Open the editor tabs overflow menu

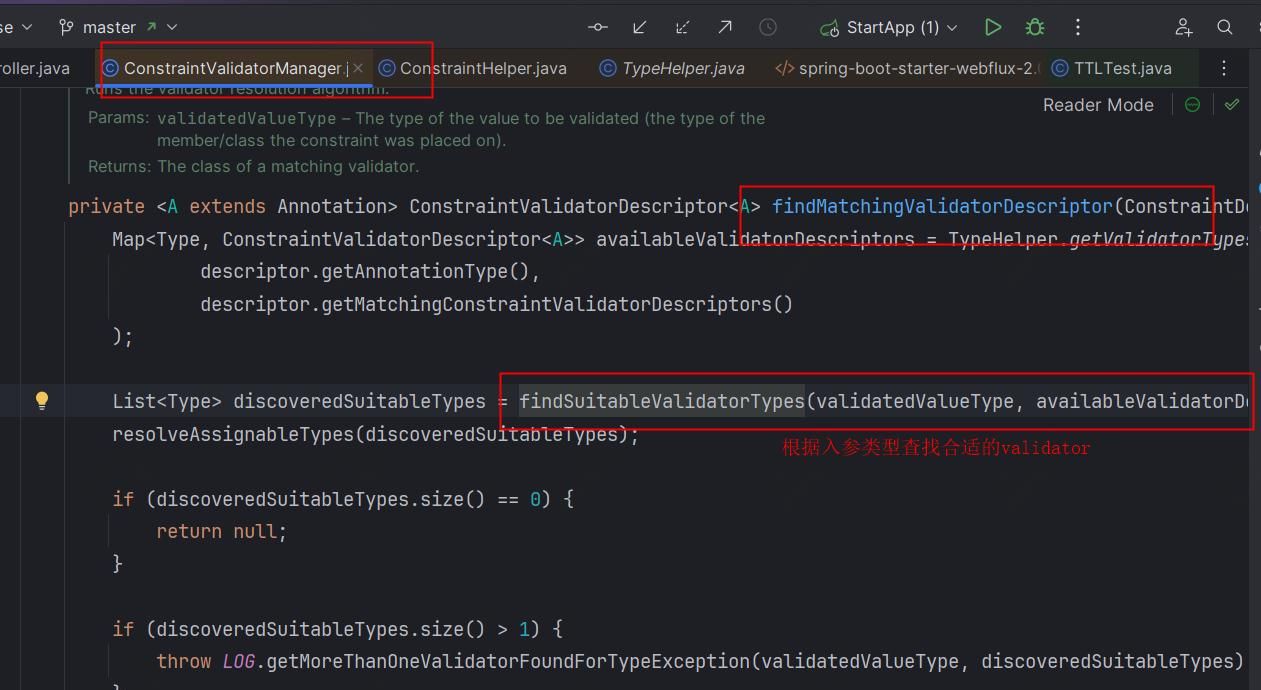click(x=1224, y=68)
